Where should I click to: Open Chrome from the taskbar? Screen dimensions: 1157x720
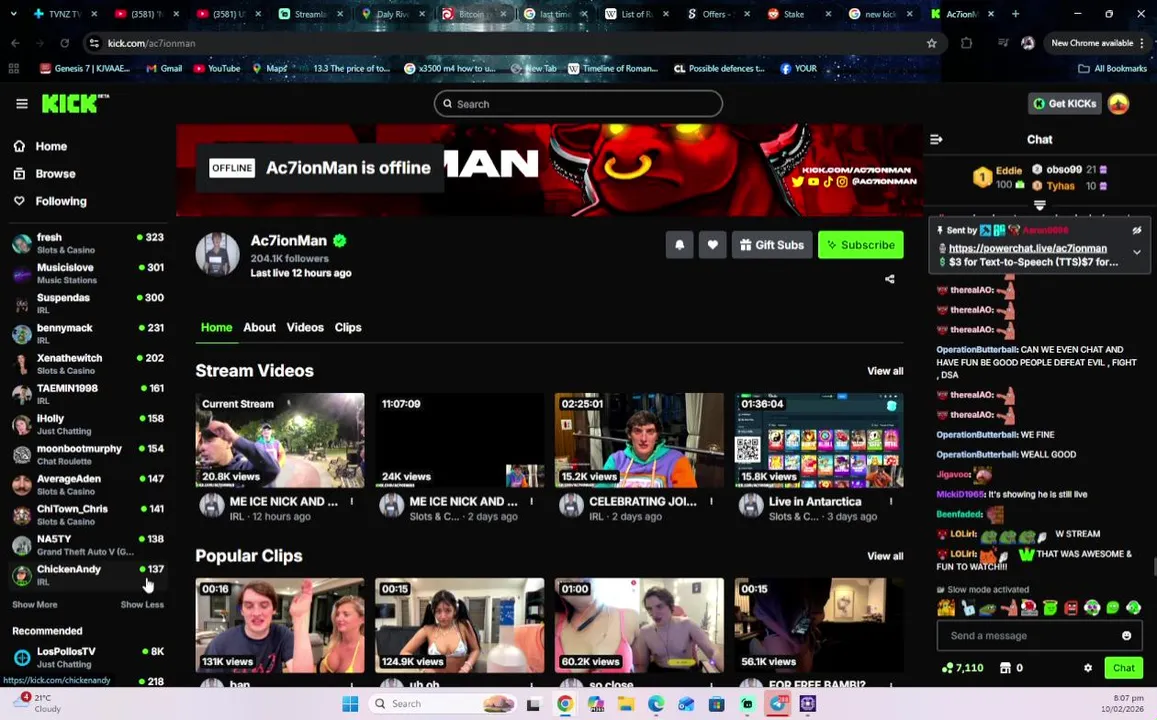565,704
